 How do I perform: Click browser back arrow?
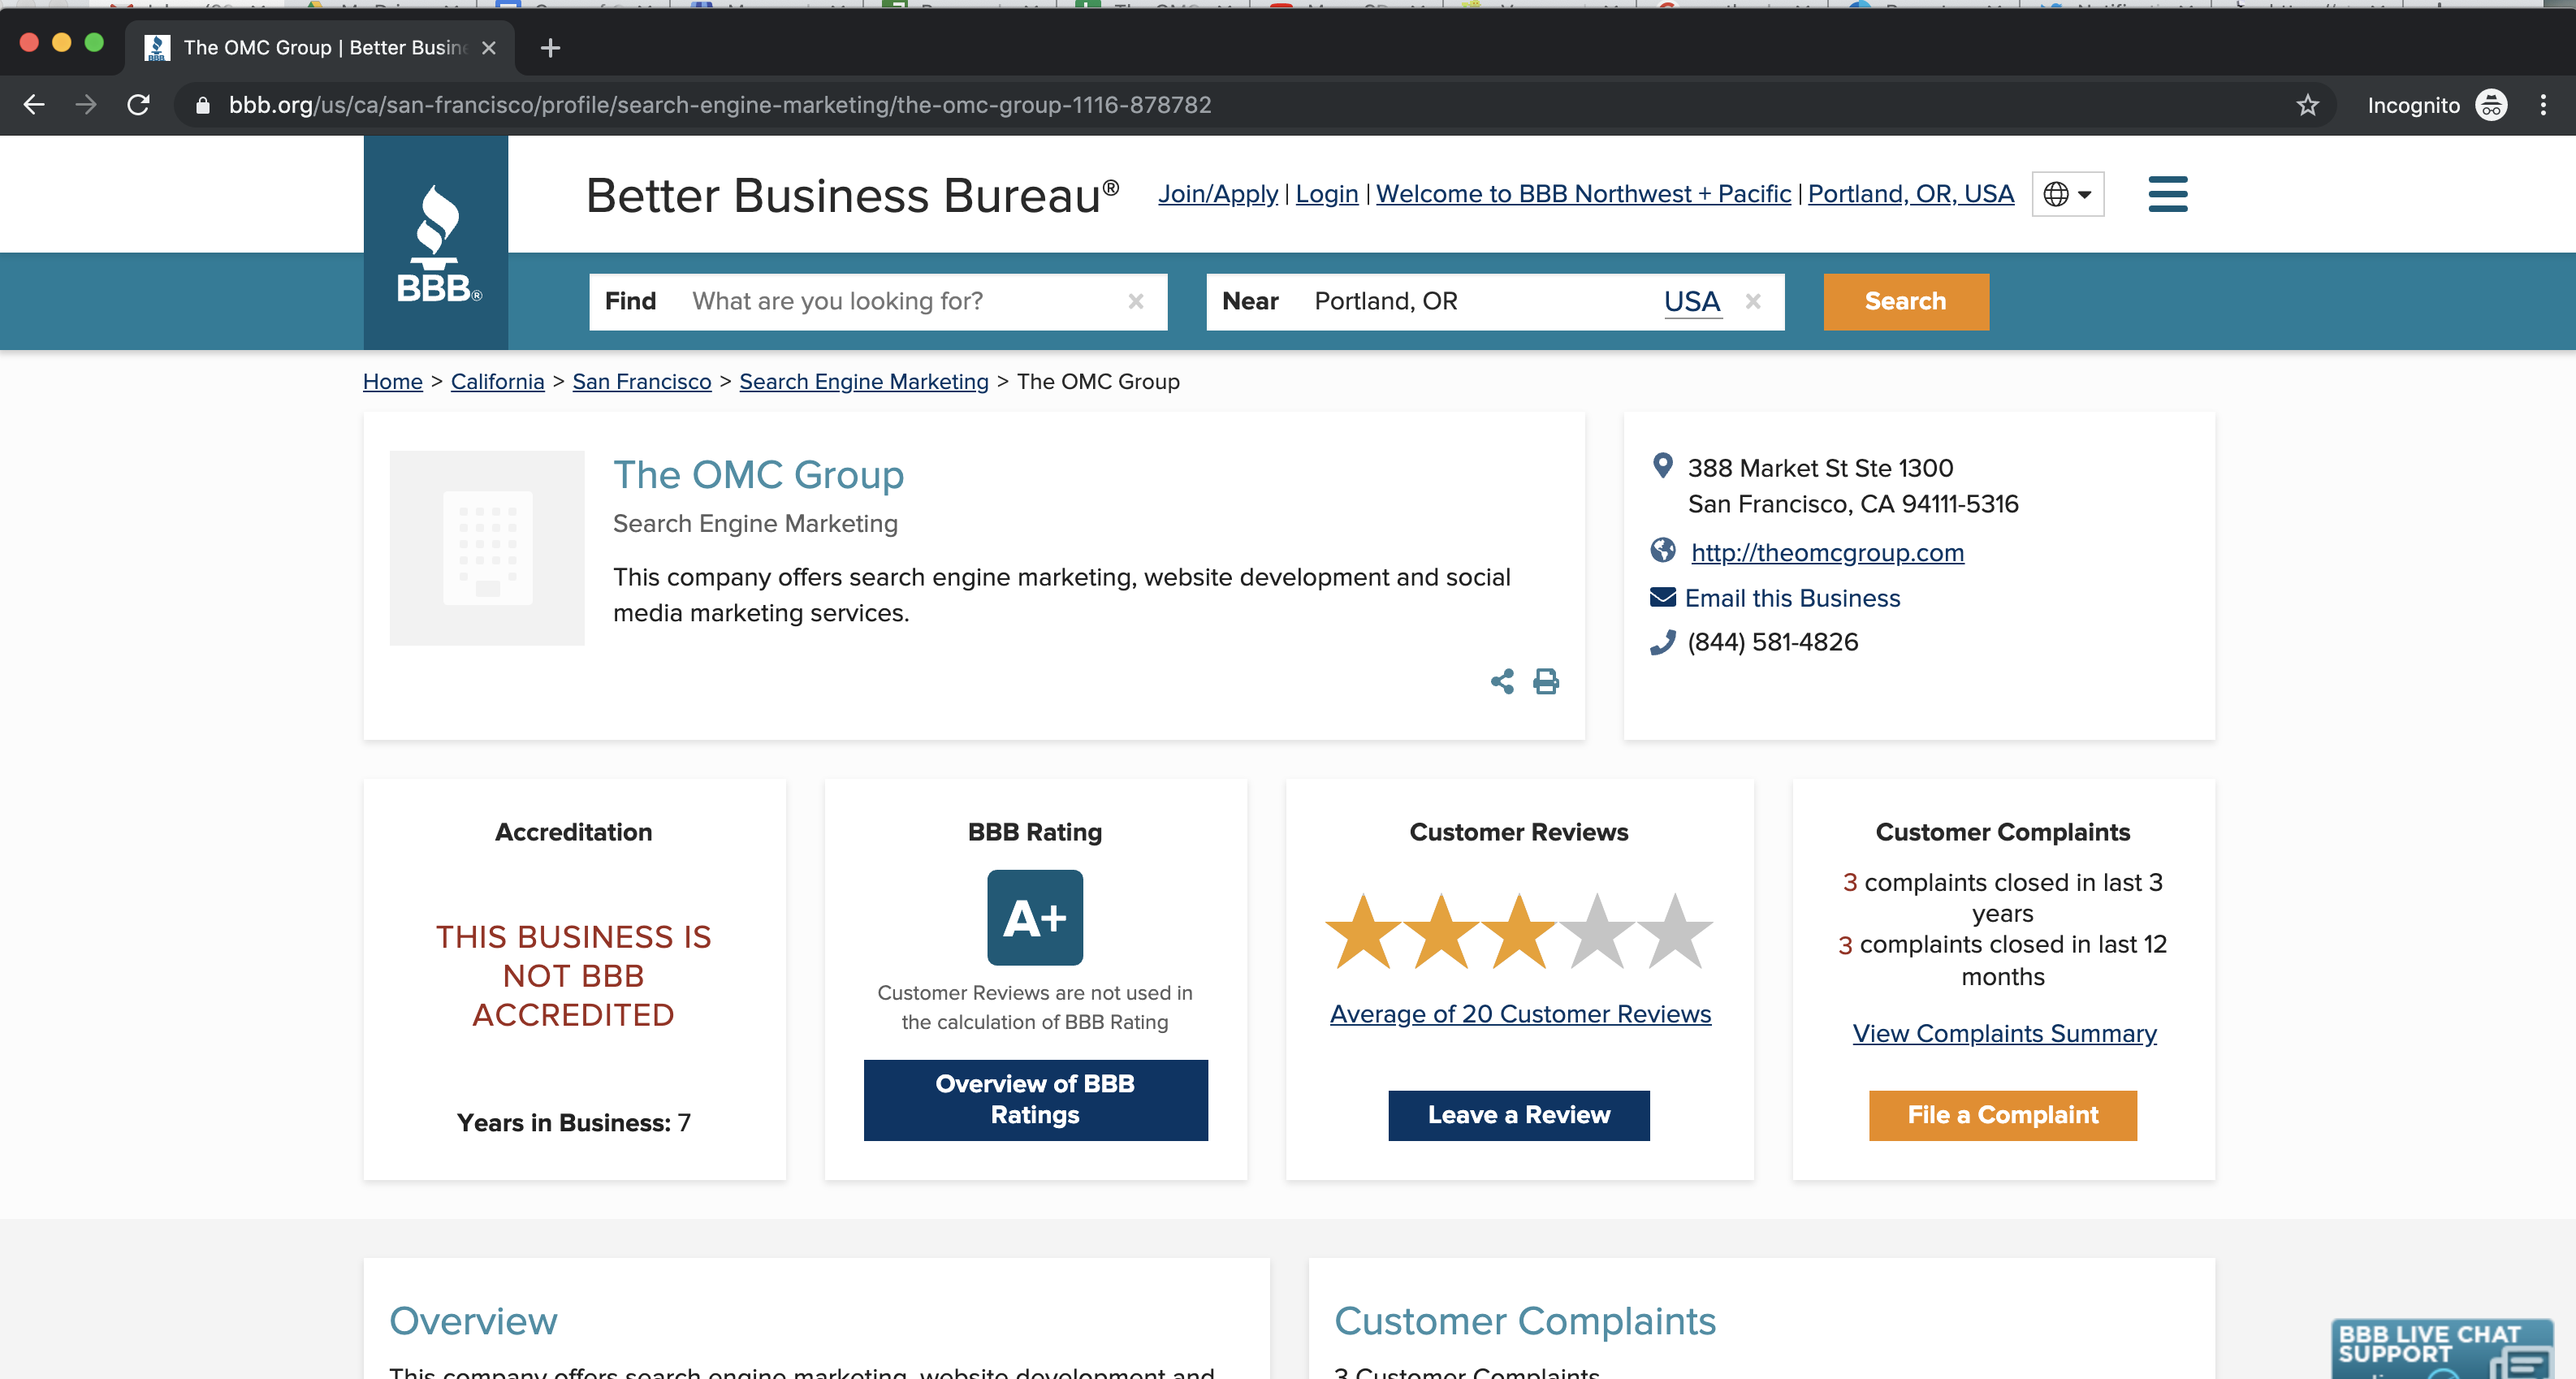coord(34,105)
